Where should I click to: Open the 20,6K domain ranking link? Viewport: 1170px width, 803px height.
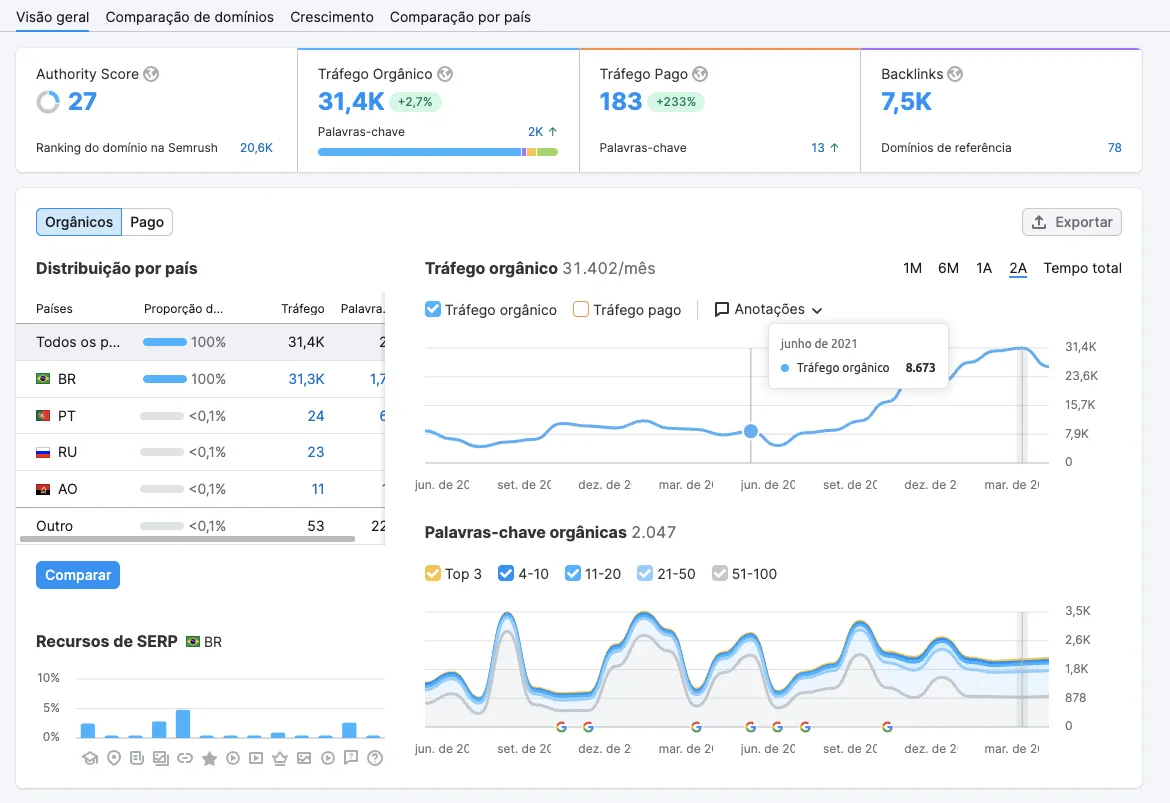(256, 148)
